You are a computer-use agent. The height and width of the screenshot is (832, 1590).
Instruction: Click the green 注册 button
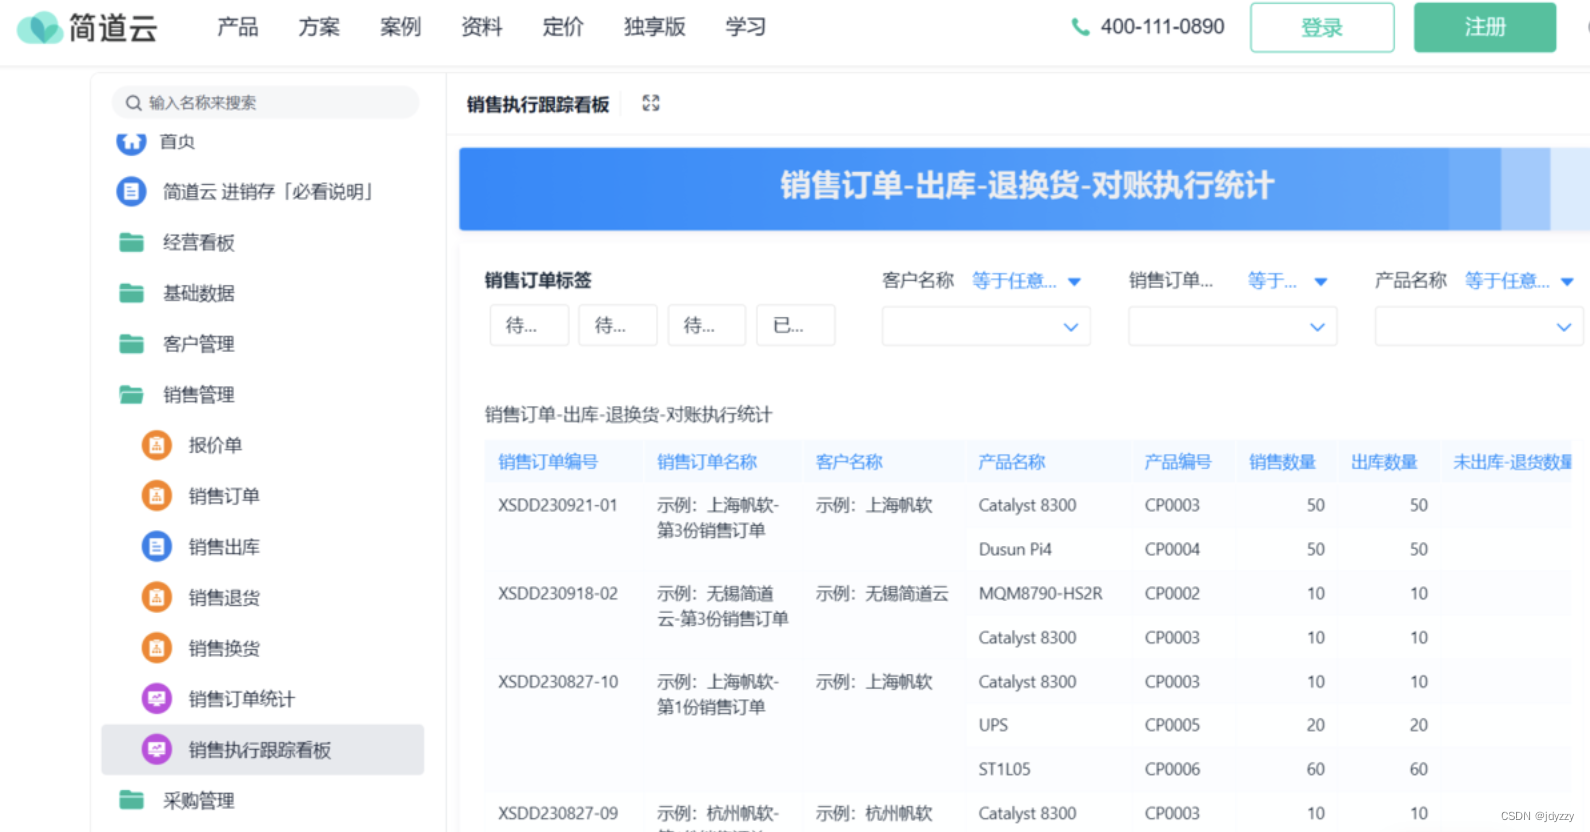(x=1484, y=27)
